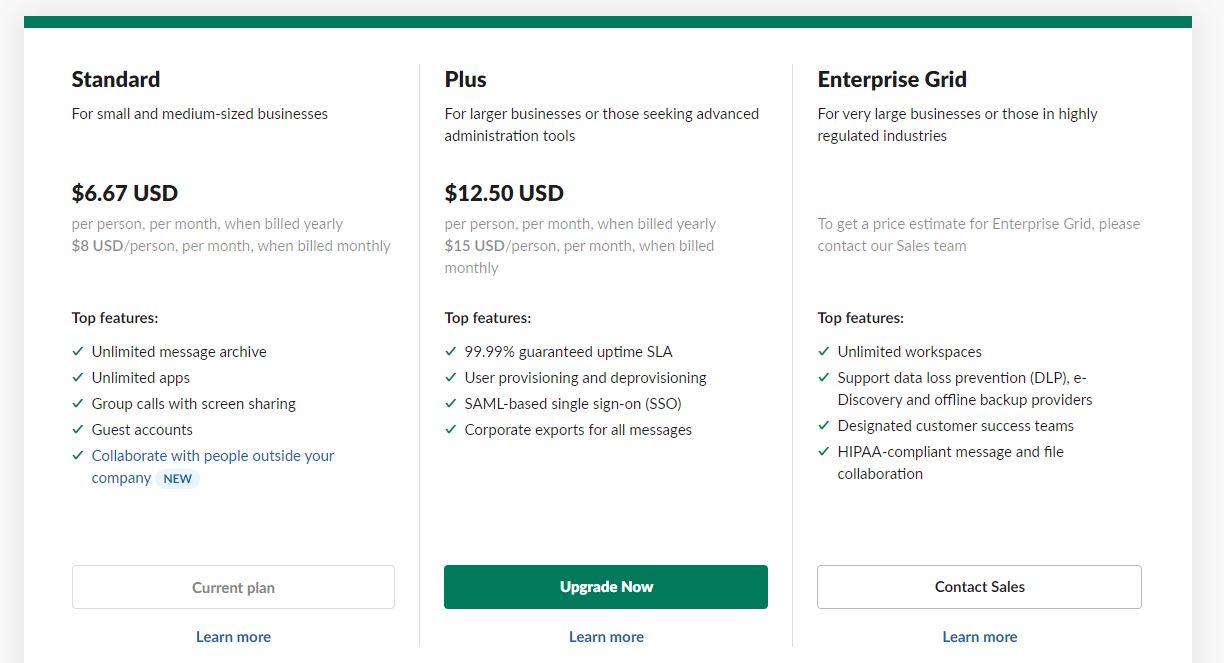Click checkmark beside Guest accounts

(78, 429)
